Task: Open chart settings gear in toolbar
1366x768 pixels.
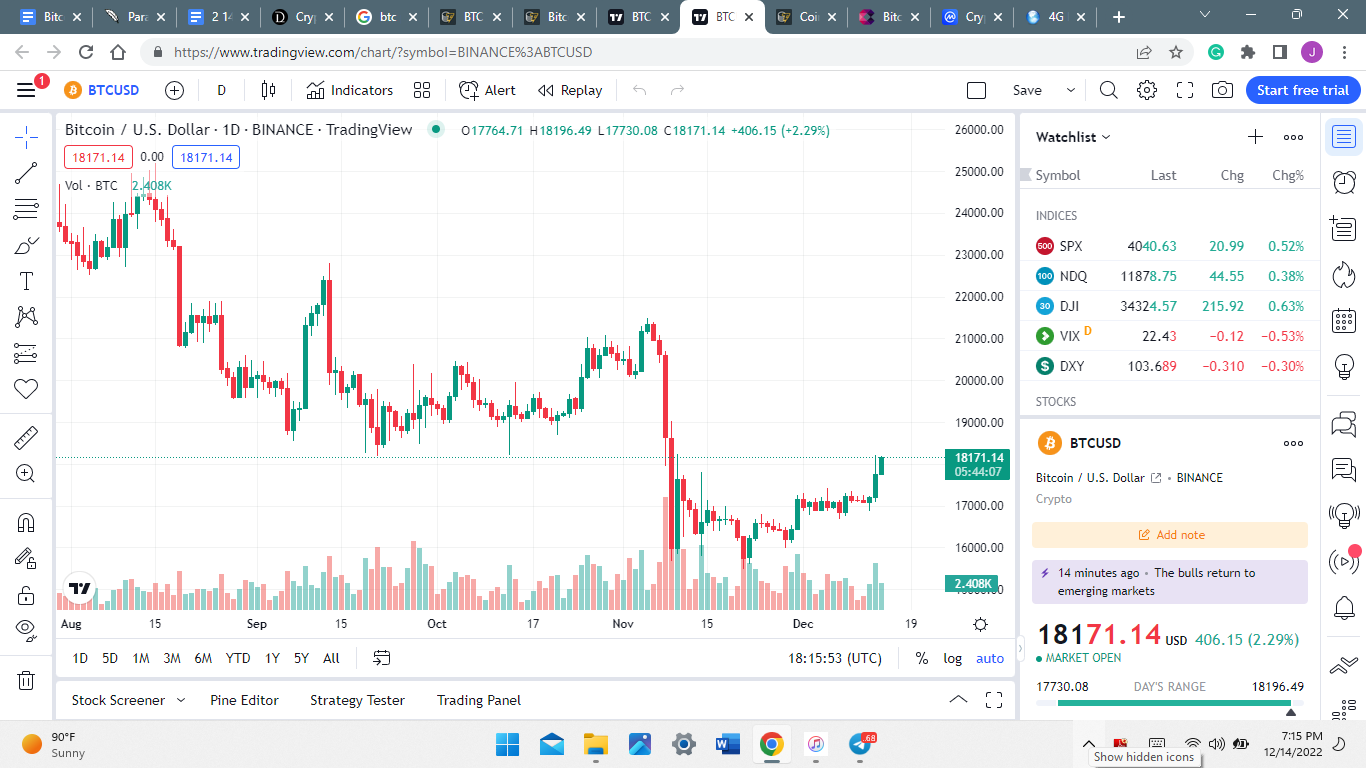Action: coord(1147,90)
